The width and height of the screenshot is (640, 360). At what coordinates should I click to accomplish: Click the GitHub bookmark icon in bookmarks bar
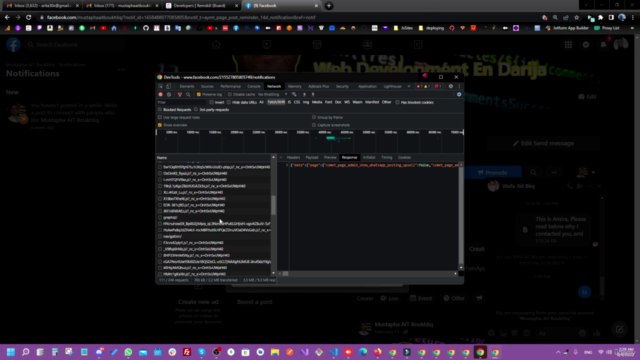(x=146, y=28)
